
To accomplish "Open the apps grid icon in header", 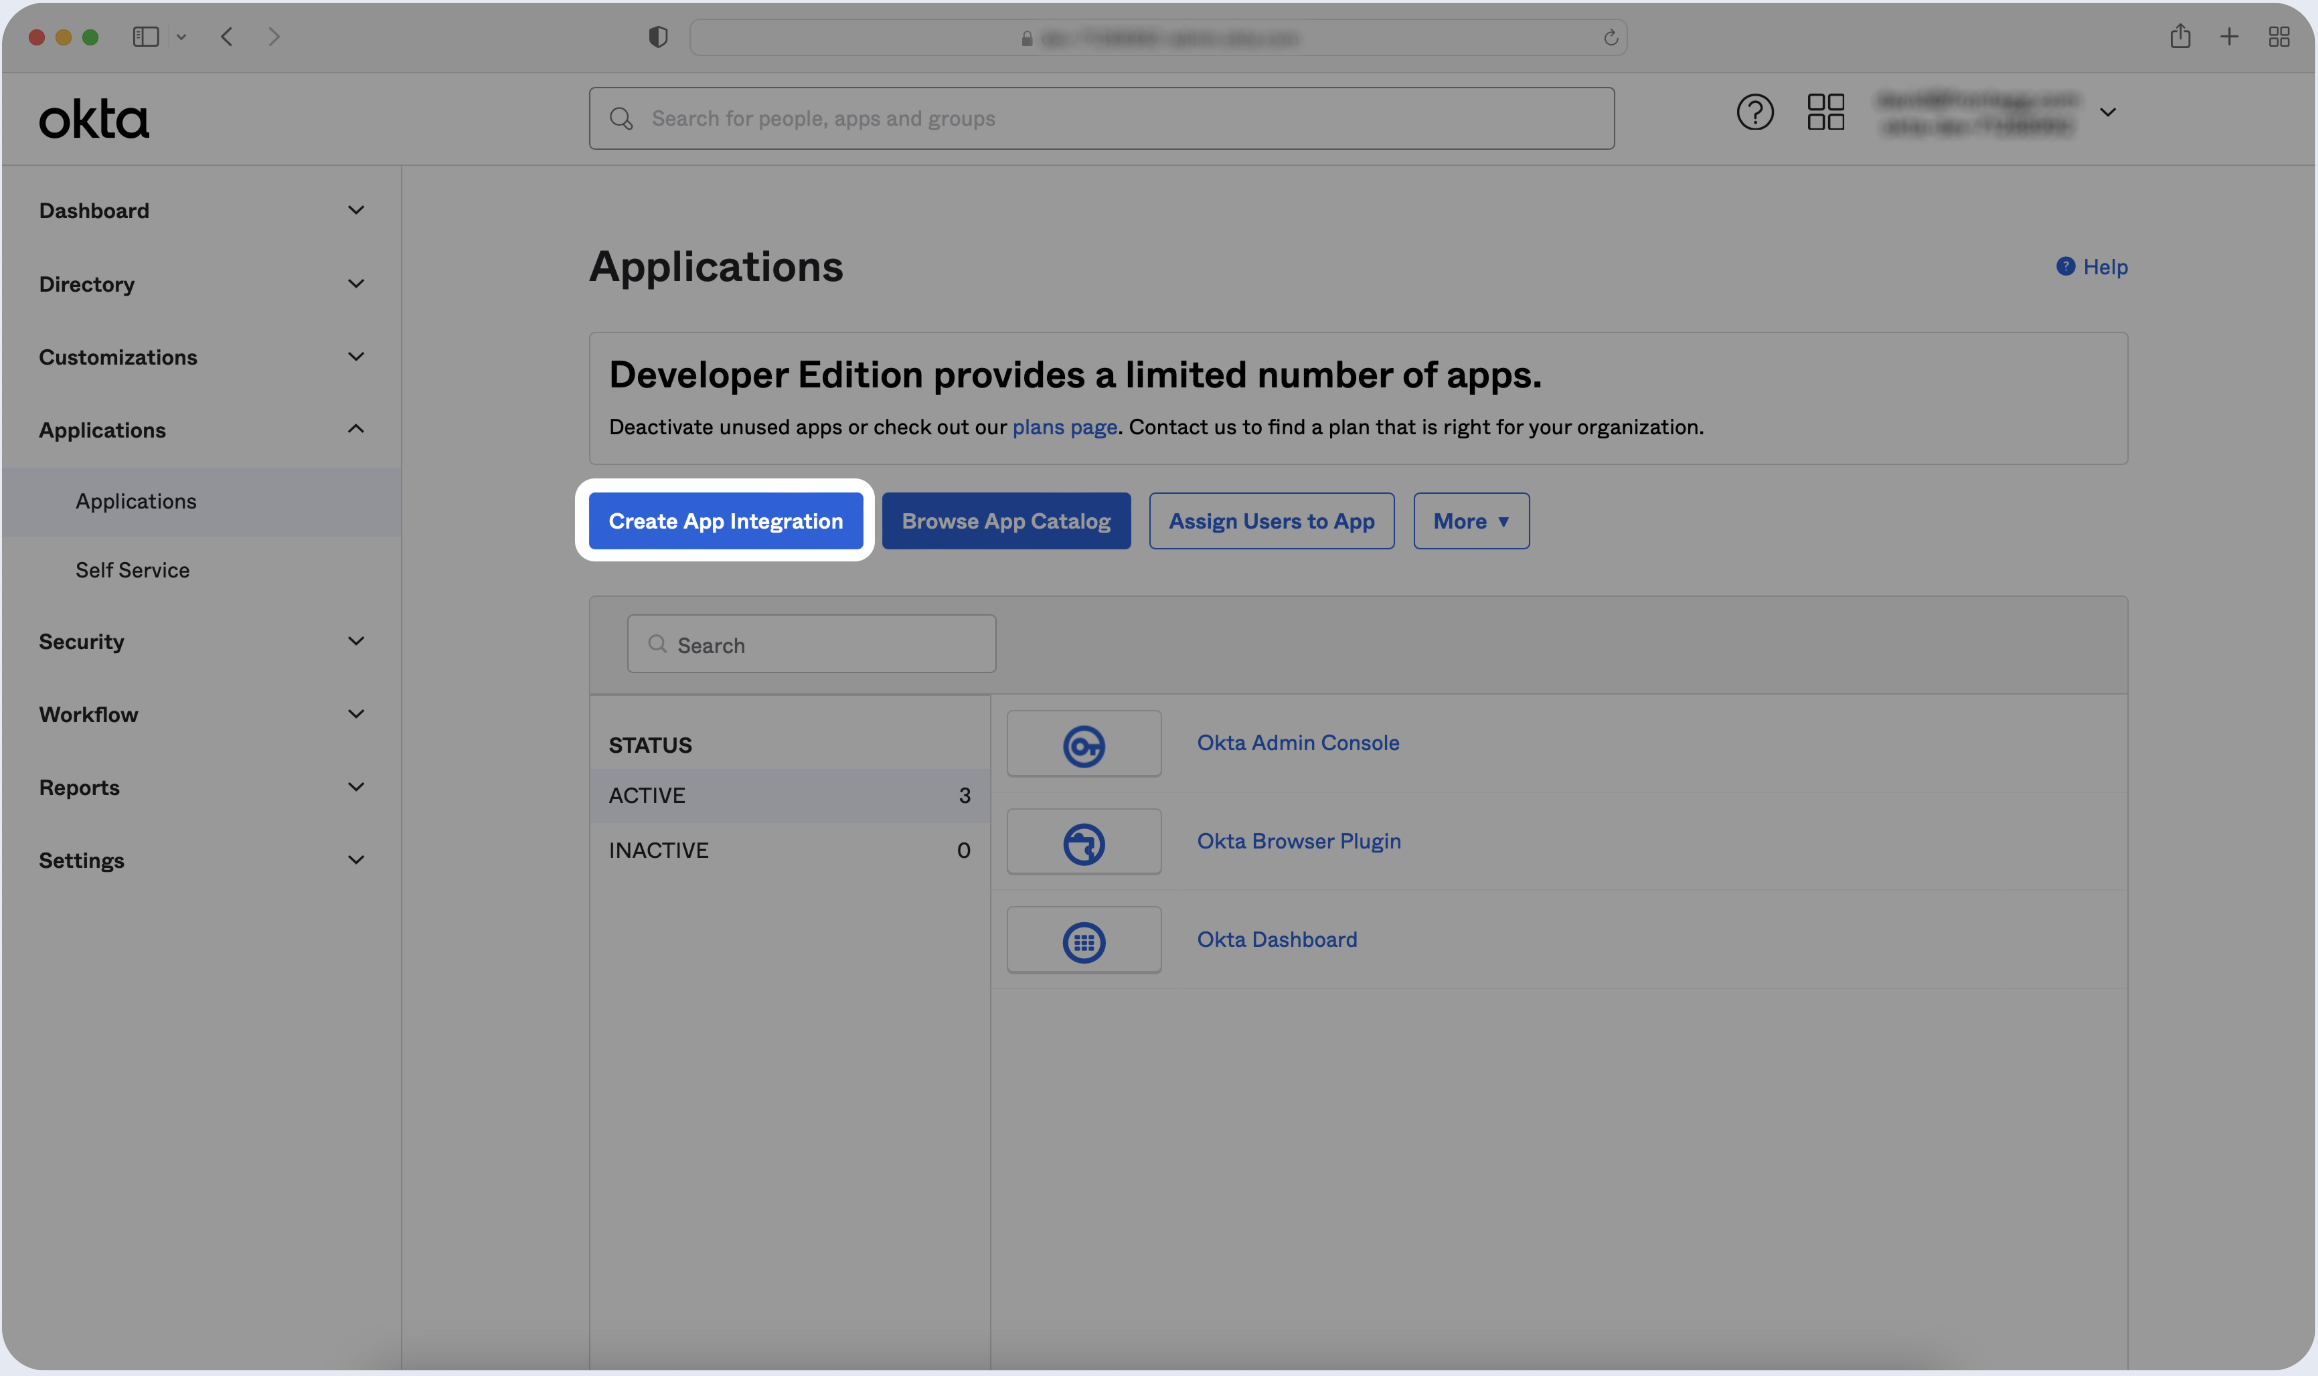I will pyautogui.click(x=1825, y=112).
